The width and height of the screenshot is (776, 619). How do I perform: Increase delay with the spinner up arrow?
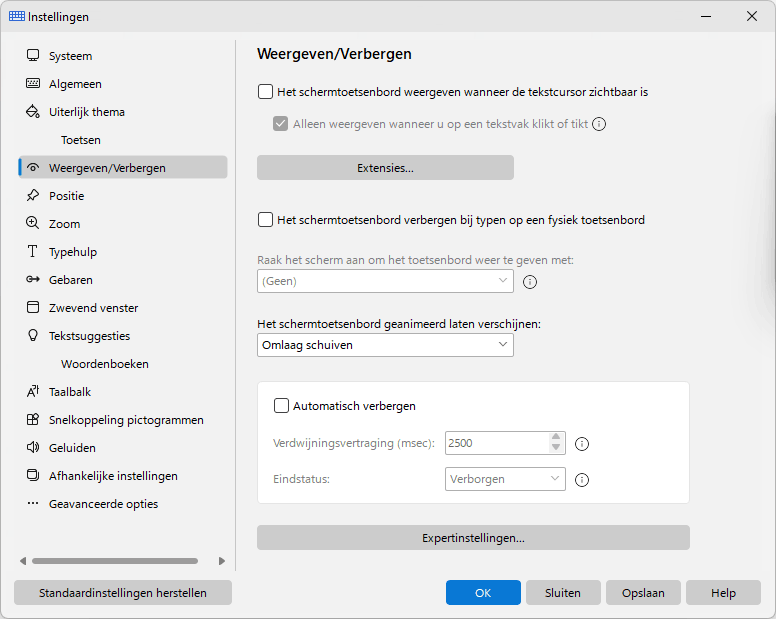tap(556, 437)
